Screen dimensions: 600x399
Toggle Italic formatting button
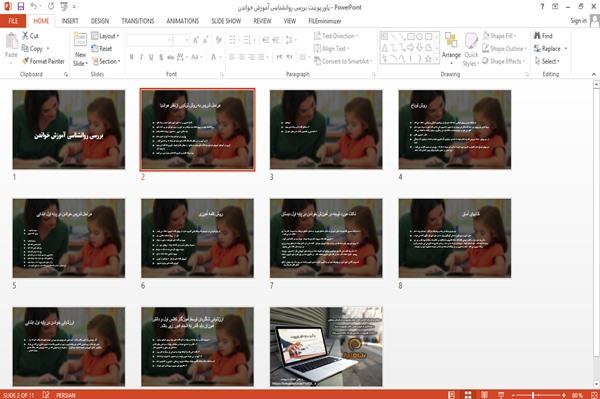141,57
